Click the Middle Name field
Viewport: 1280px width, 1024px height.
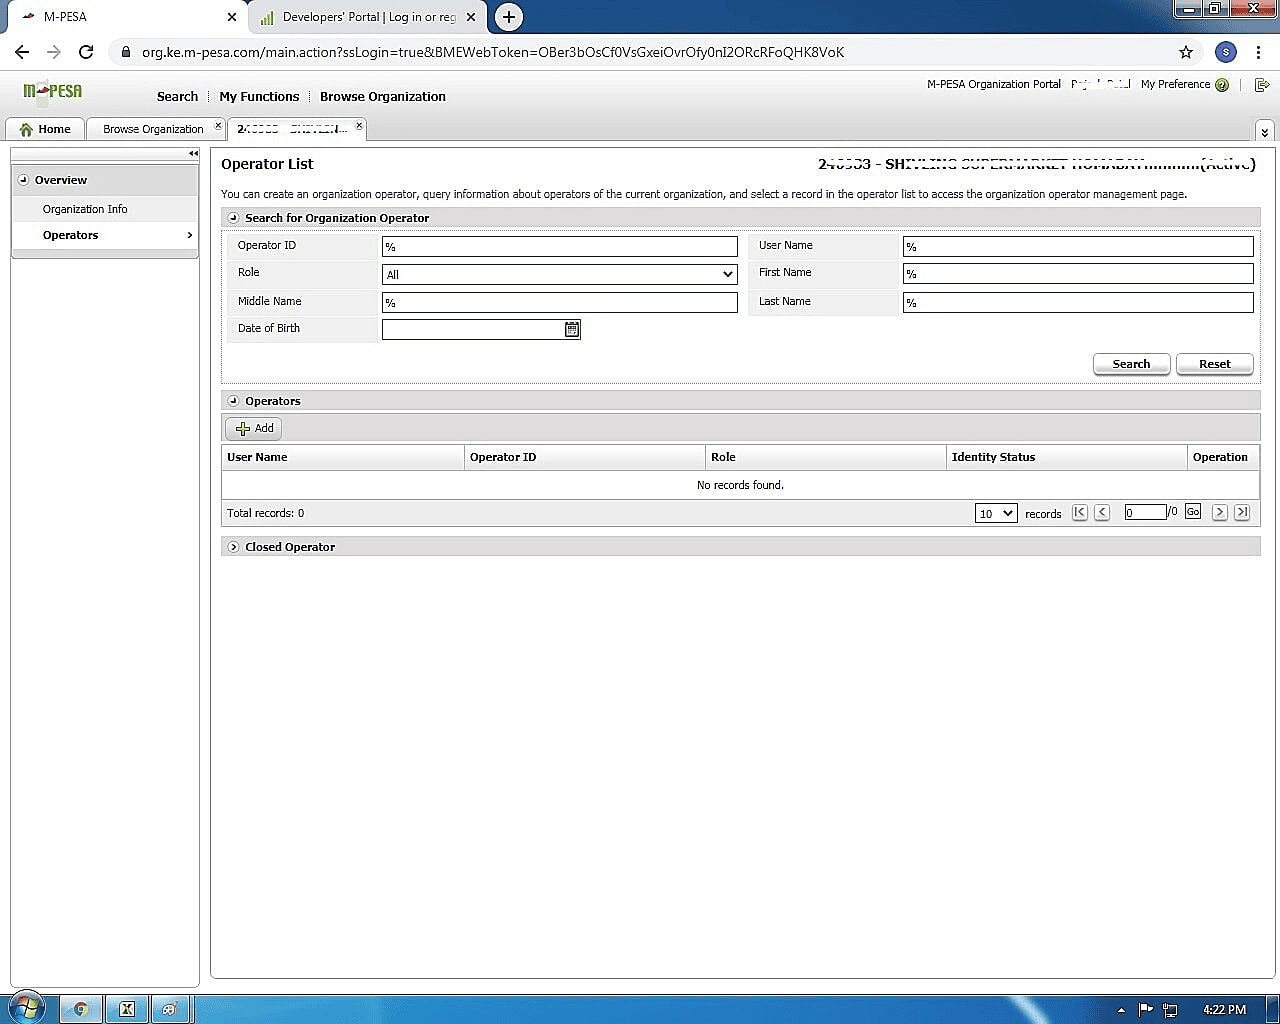coord(559,302)
